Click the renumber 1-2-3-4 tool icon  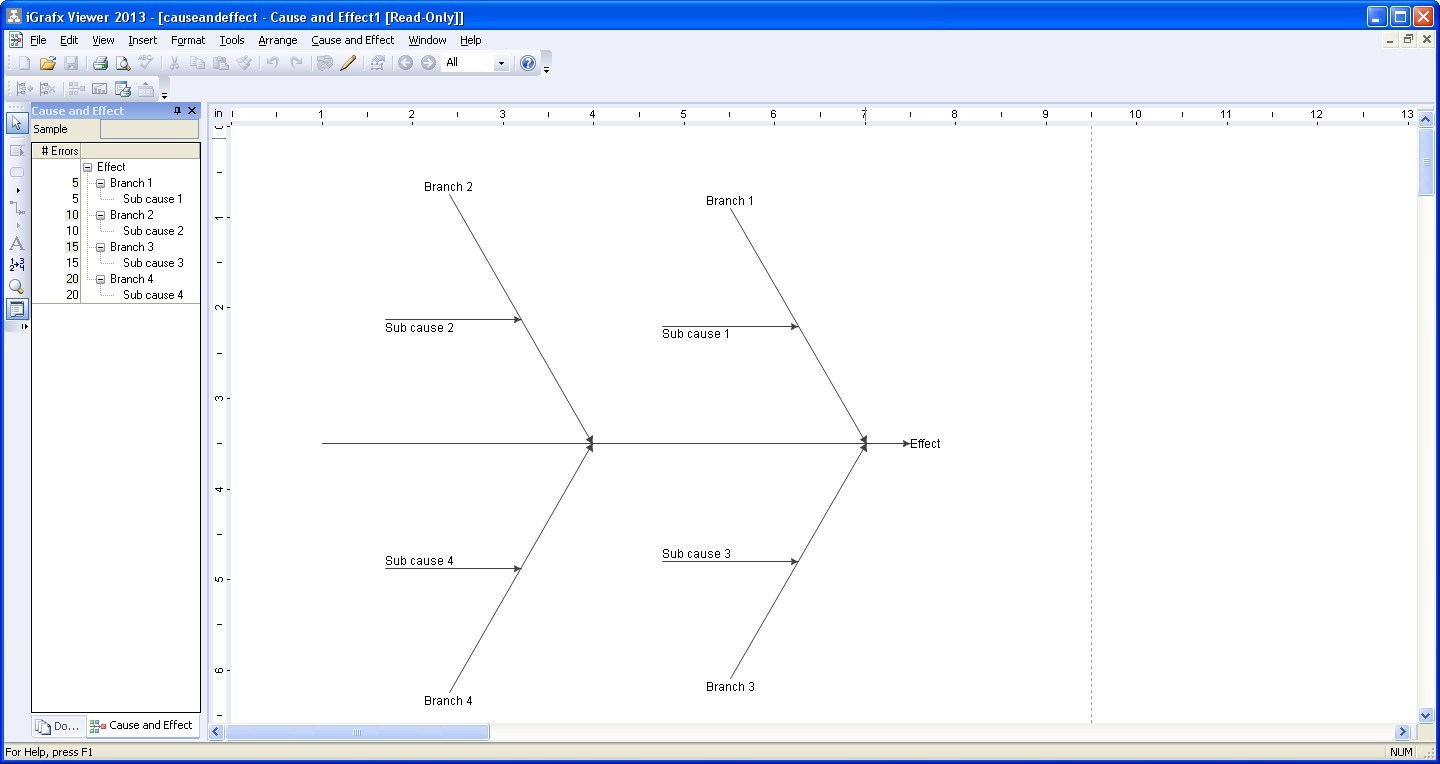(x=16, y=265)
